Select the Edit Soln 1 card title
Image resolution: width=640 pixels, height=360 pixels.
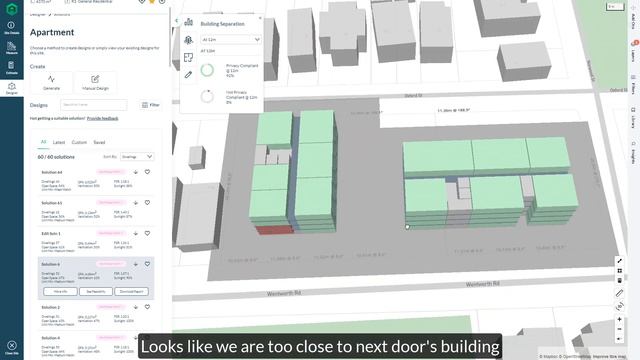coord(51,233)
